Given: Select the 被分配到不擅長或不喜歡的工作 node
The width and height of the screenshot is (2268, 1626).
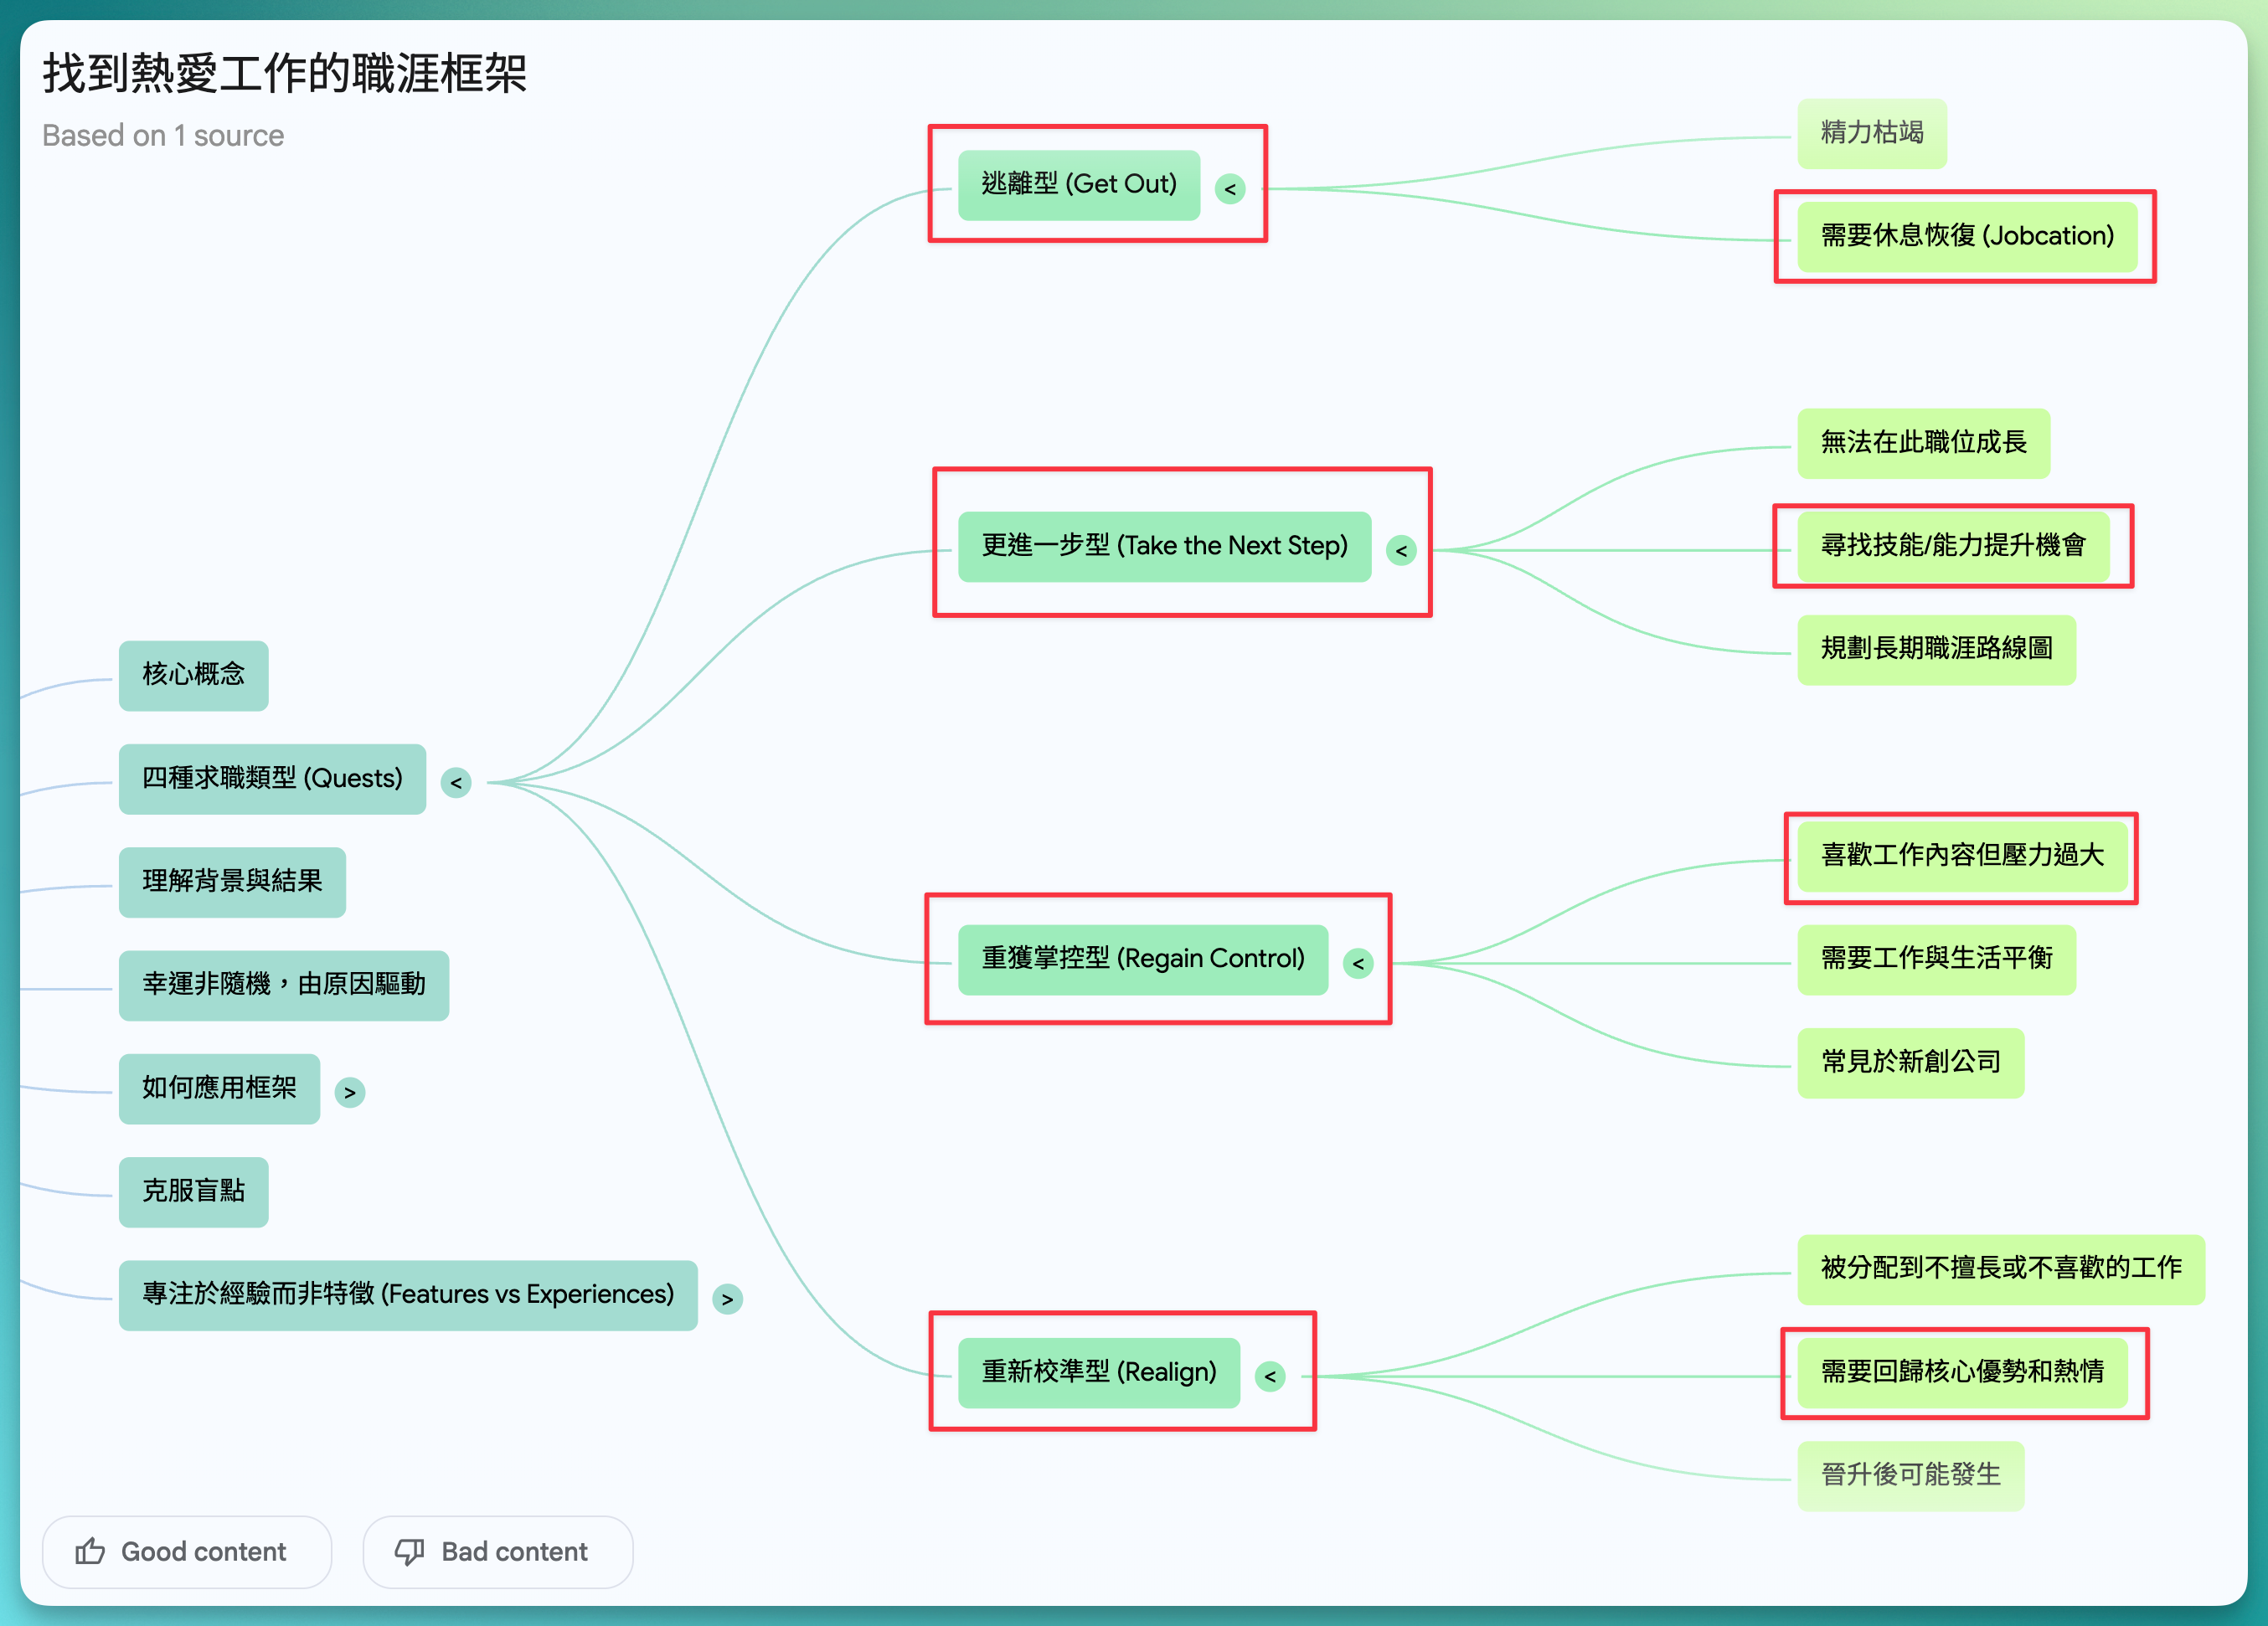Looking at the screenshot, I should (2000, 1269).
